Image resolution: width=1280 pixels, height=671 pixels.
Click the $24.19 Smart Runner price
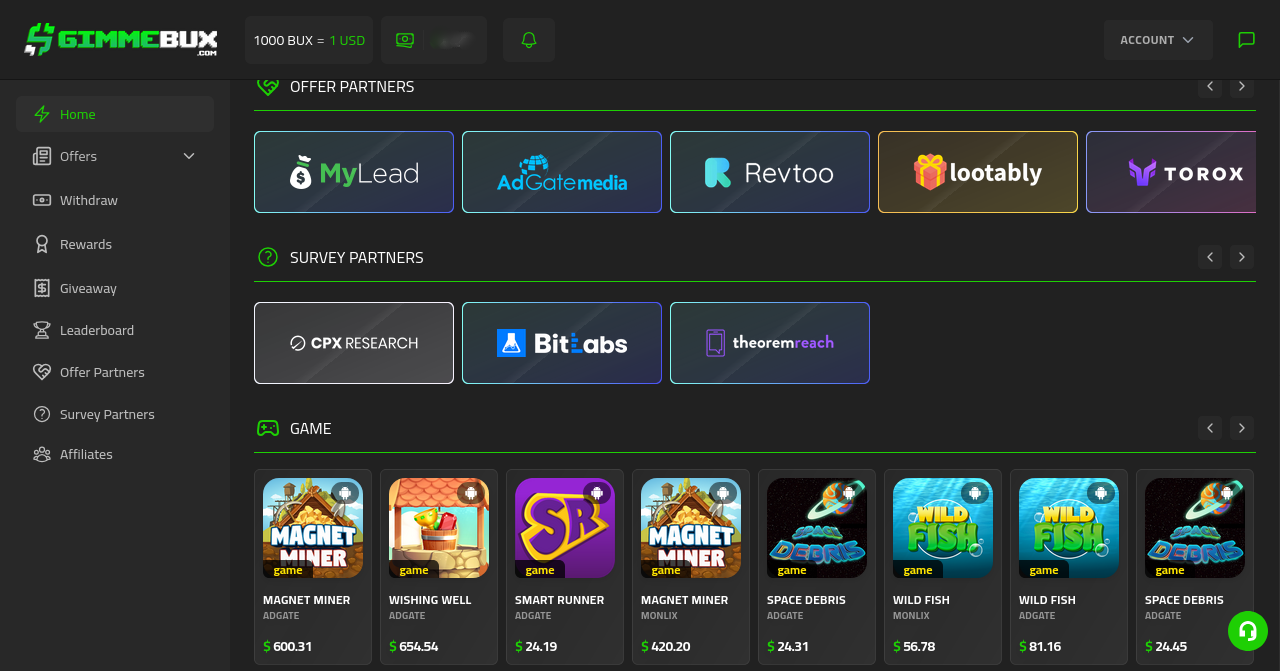536,647
